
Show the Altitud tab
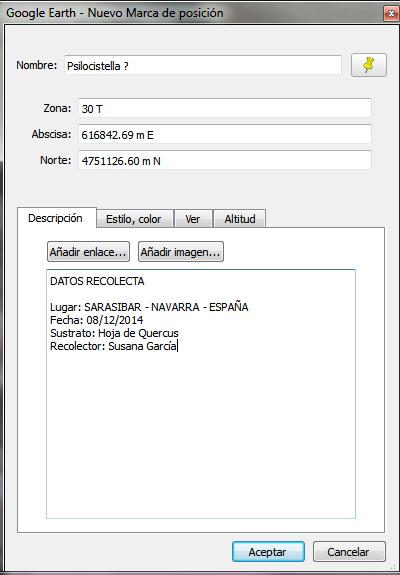(240, 219)
